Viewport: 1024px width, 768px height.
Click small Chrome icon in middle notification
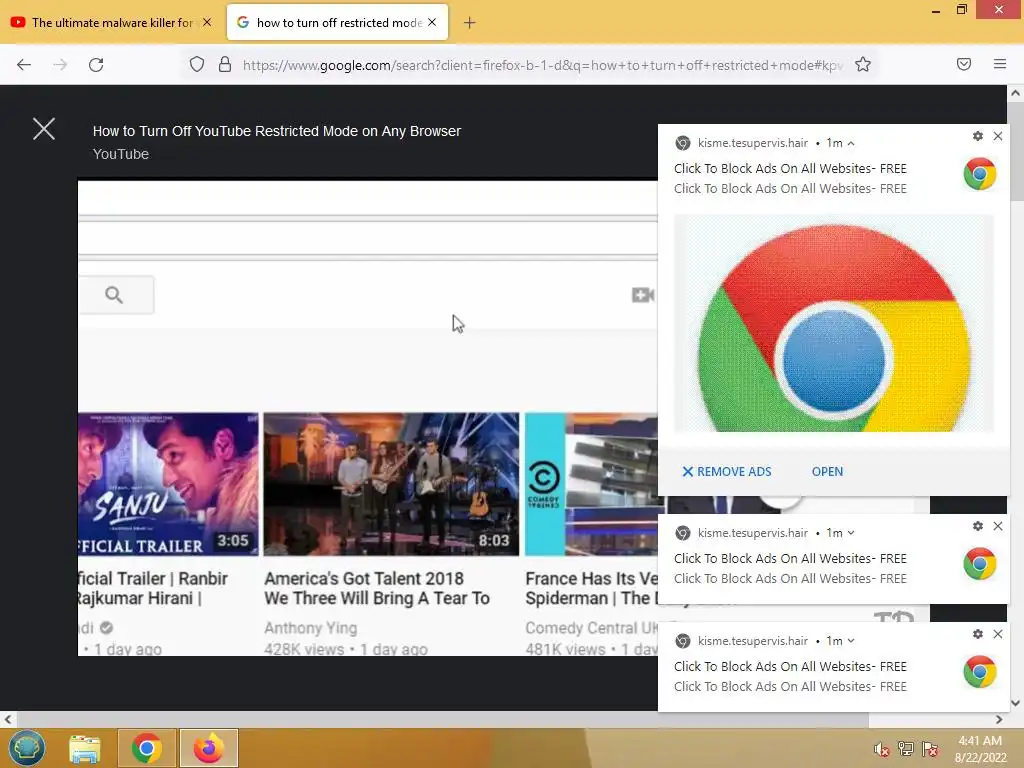coord(980,564)
